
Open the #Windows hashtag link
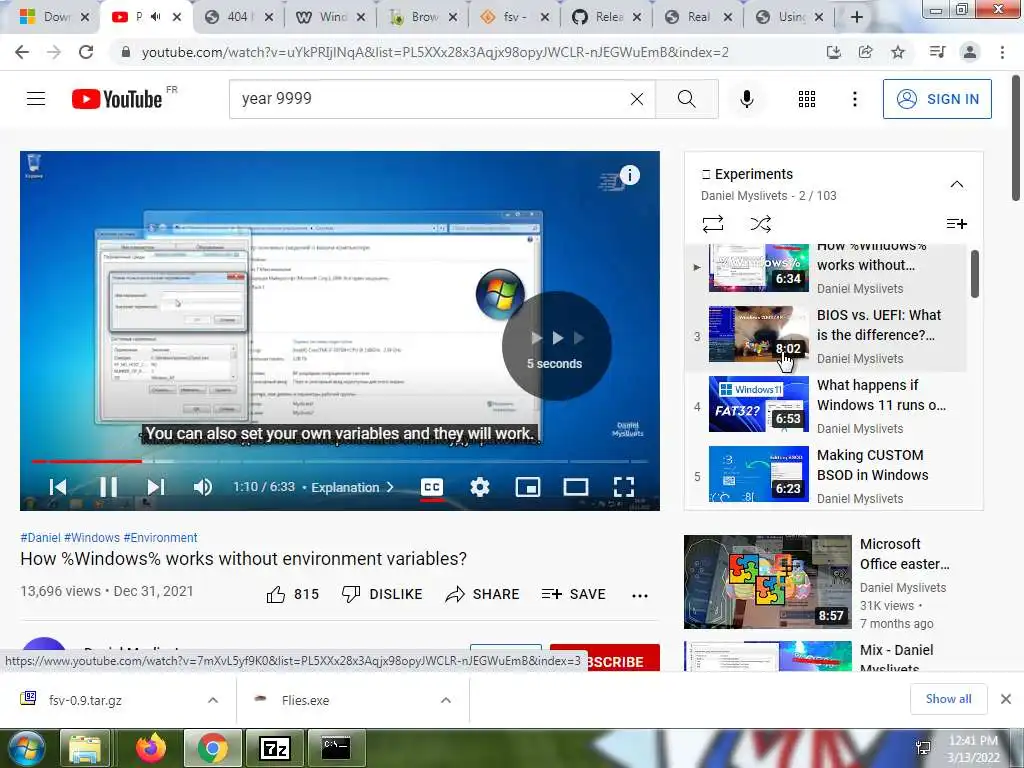[92, 537]
